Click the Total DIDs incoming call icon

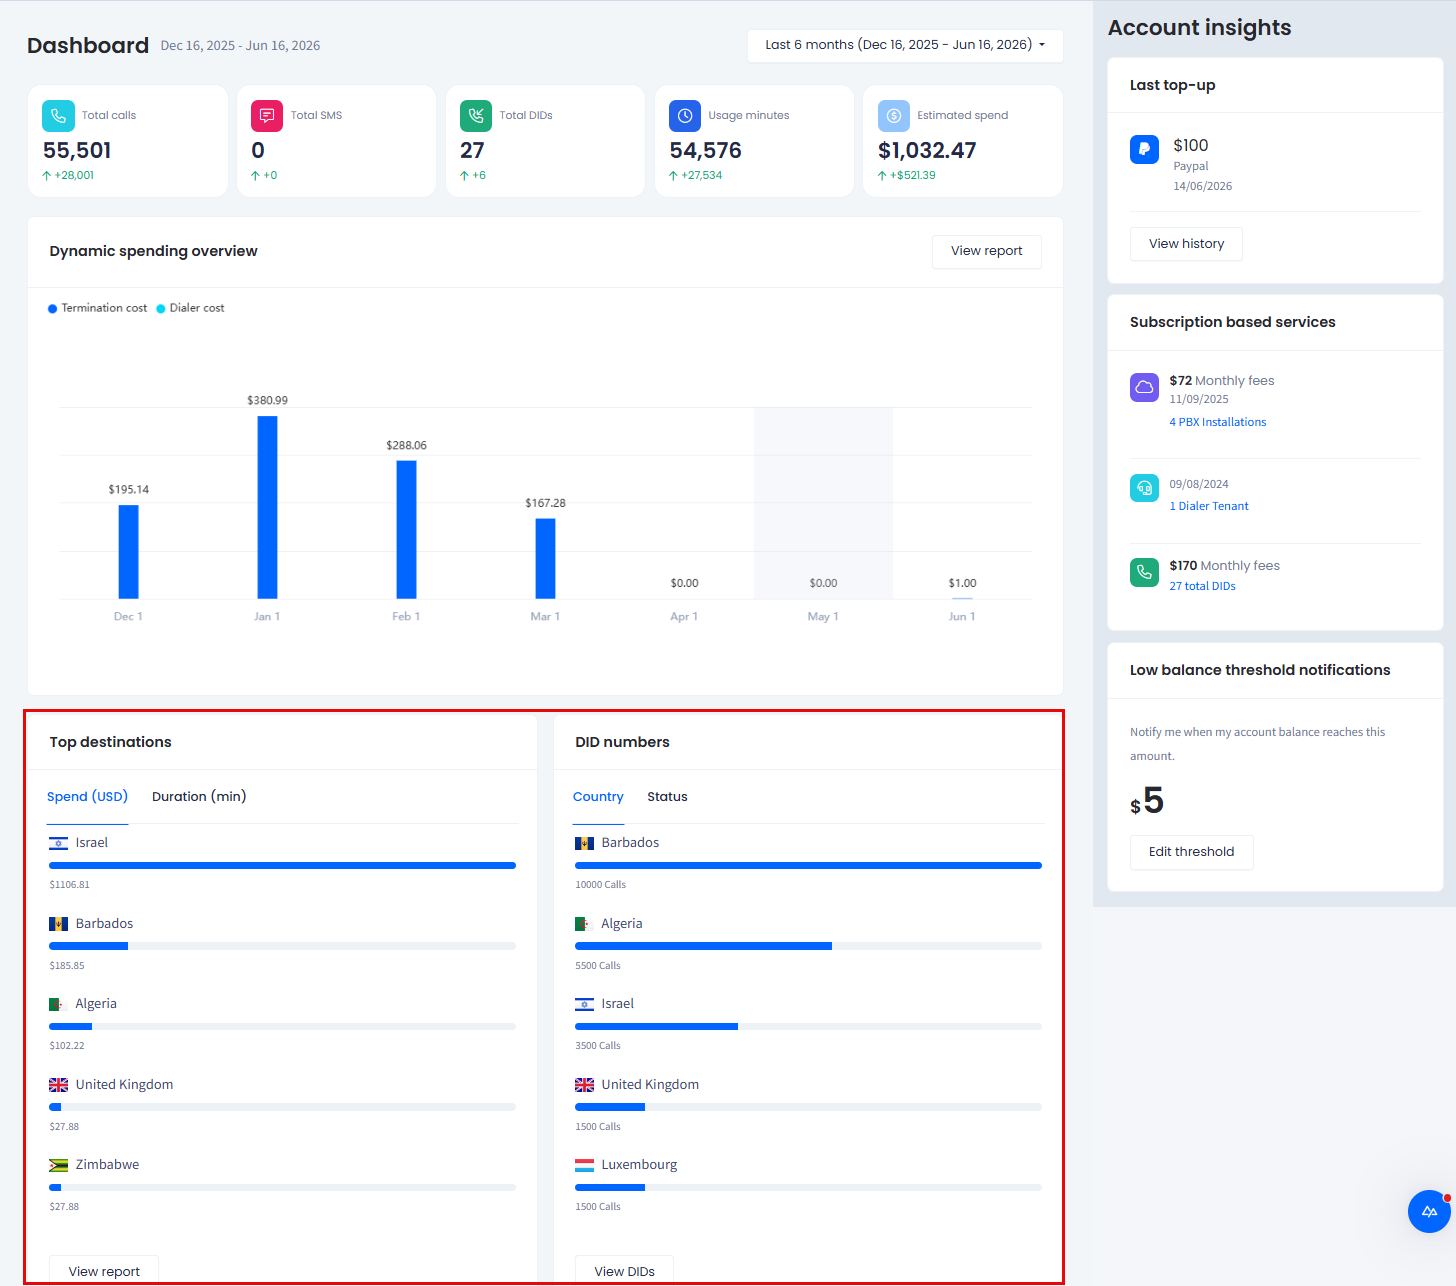(x=476, y=116)
